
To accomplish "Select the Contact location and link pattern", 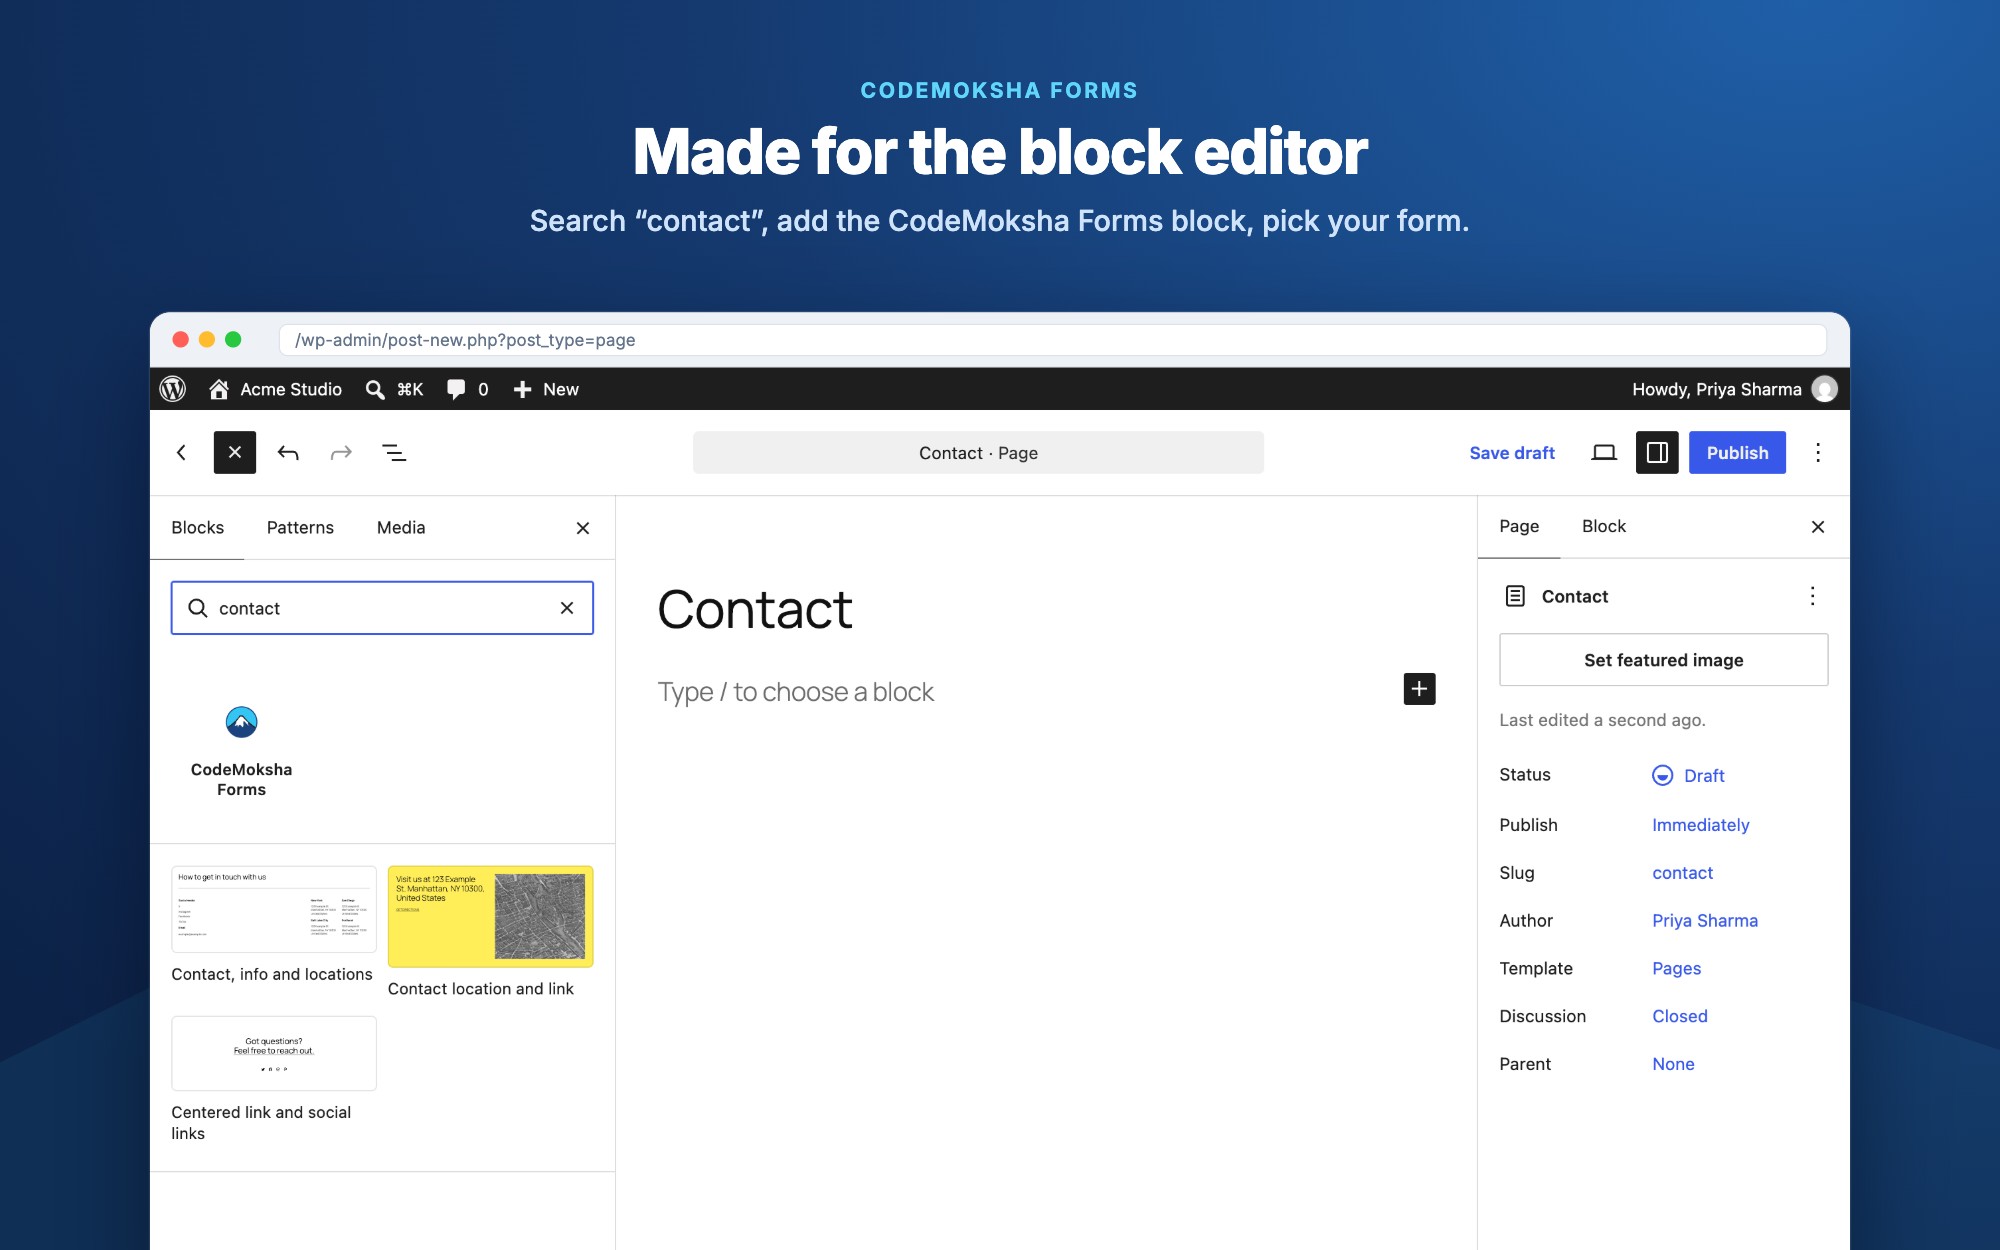I will [490, 932].
